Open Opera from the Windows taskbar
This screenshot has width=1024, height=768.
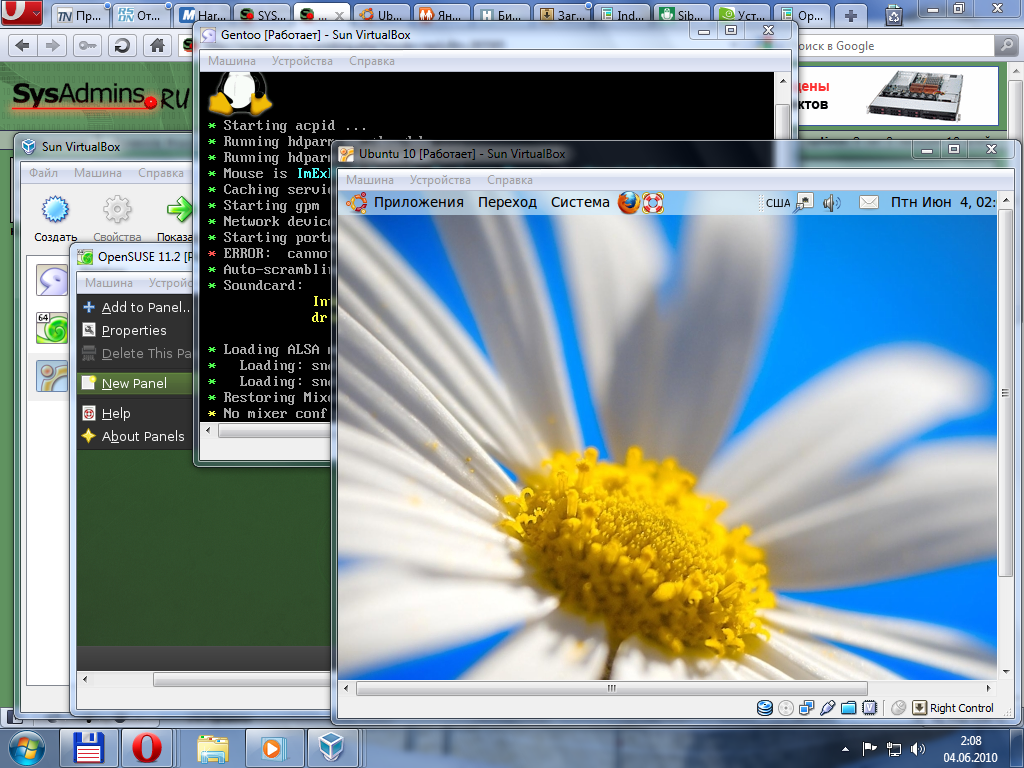pos(147,748)
